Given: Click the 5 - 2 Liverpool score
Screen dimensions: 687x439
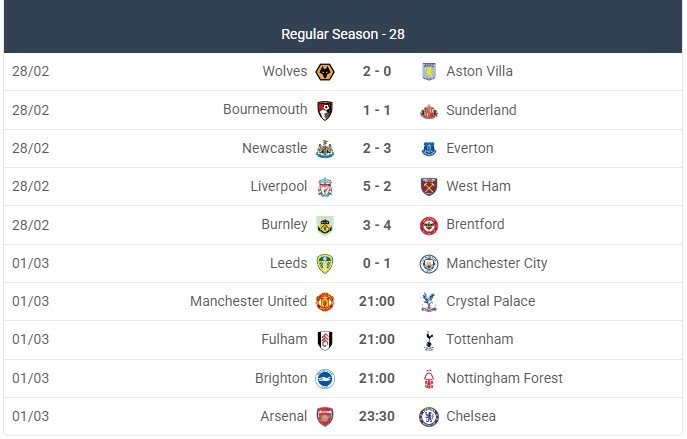Looking at the screenshot, I should click(377, 187).
